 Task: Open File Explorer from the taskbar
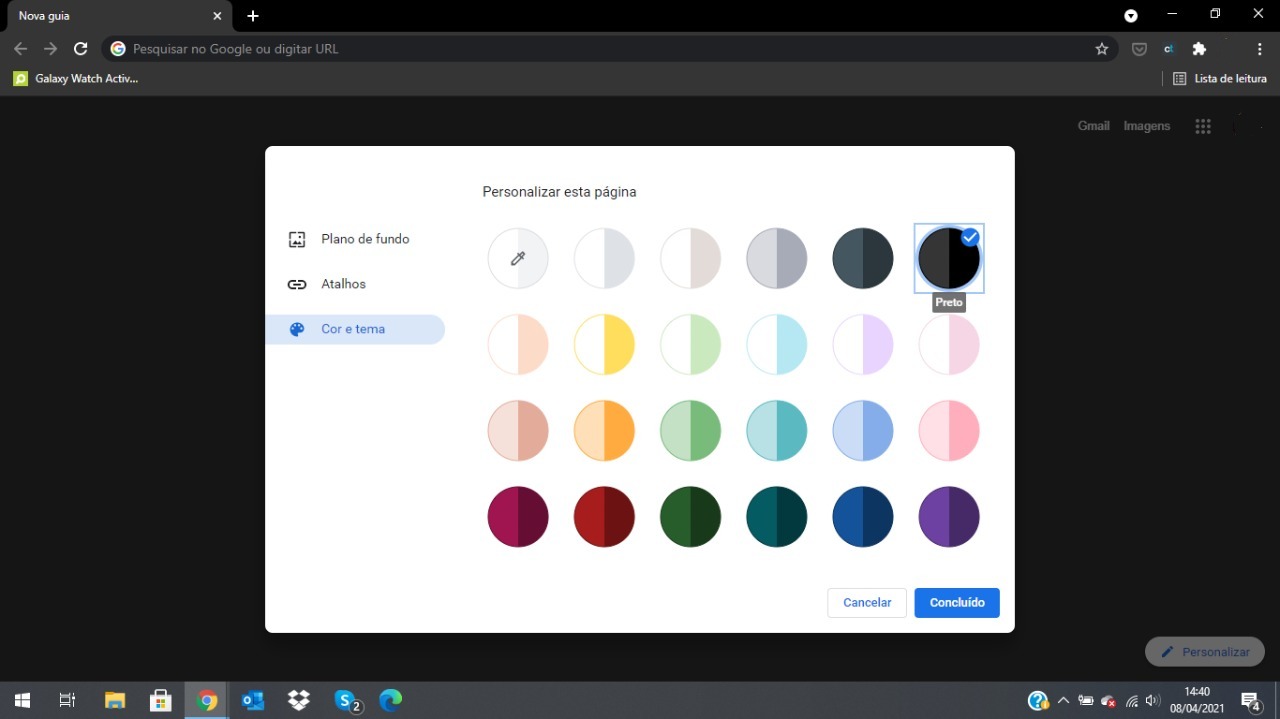114,700
